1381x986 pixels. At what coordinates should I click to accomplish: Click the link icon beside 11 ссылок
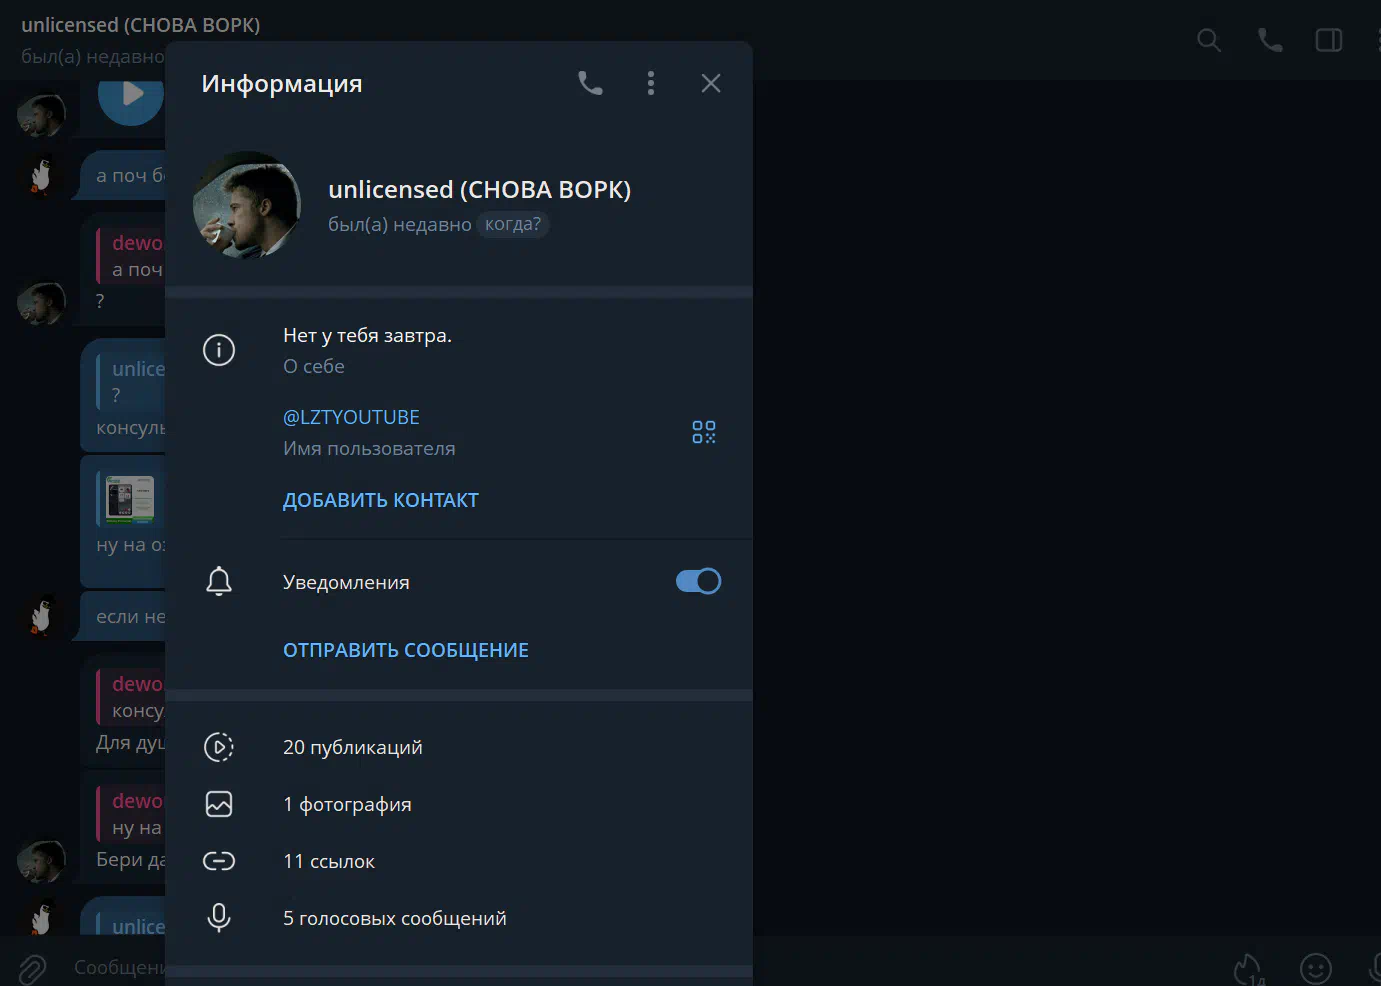[x=219, y=861]
